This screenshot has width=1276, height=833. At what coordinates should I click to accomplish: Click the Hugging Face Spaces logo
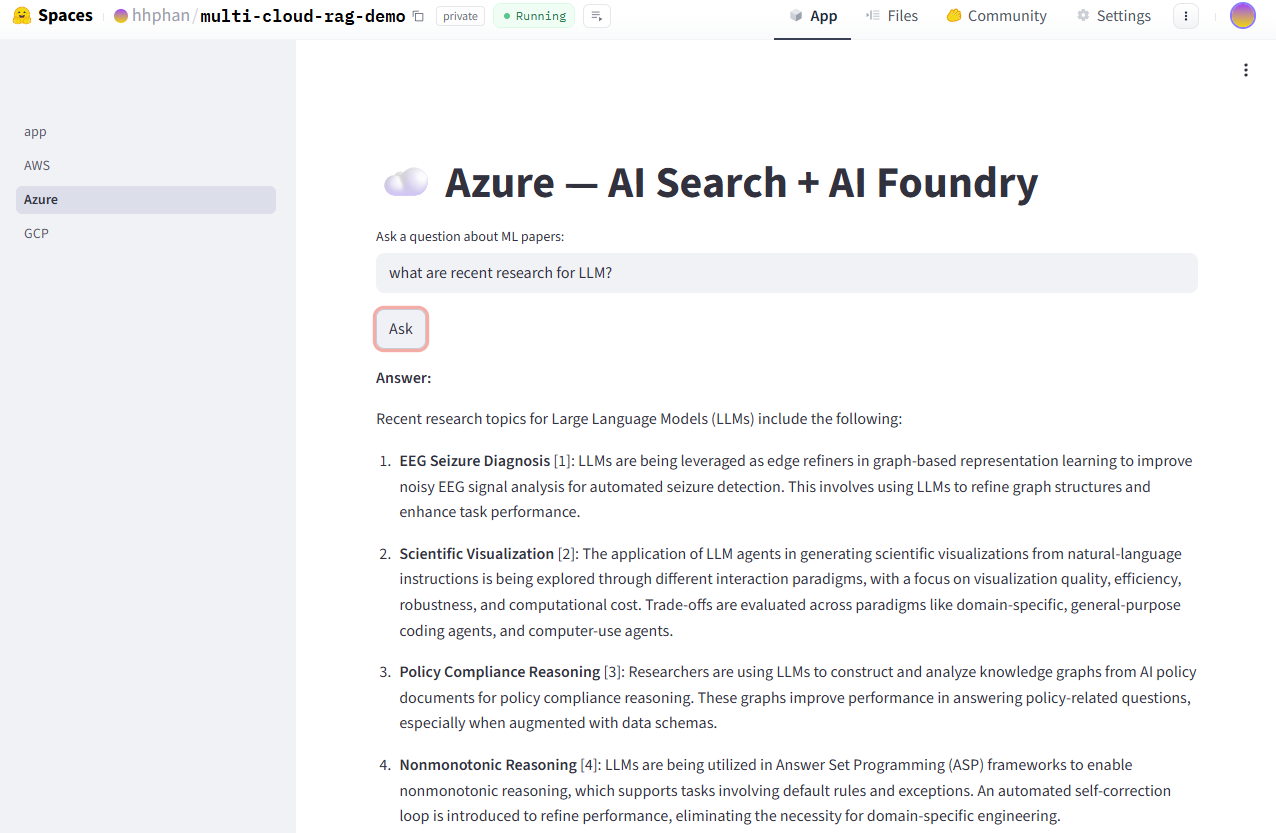click(21, 16)
